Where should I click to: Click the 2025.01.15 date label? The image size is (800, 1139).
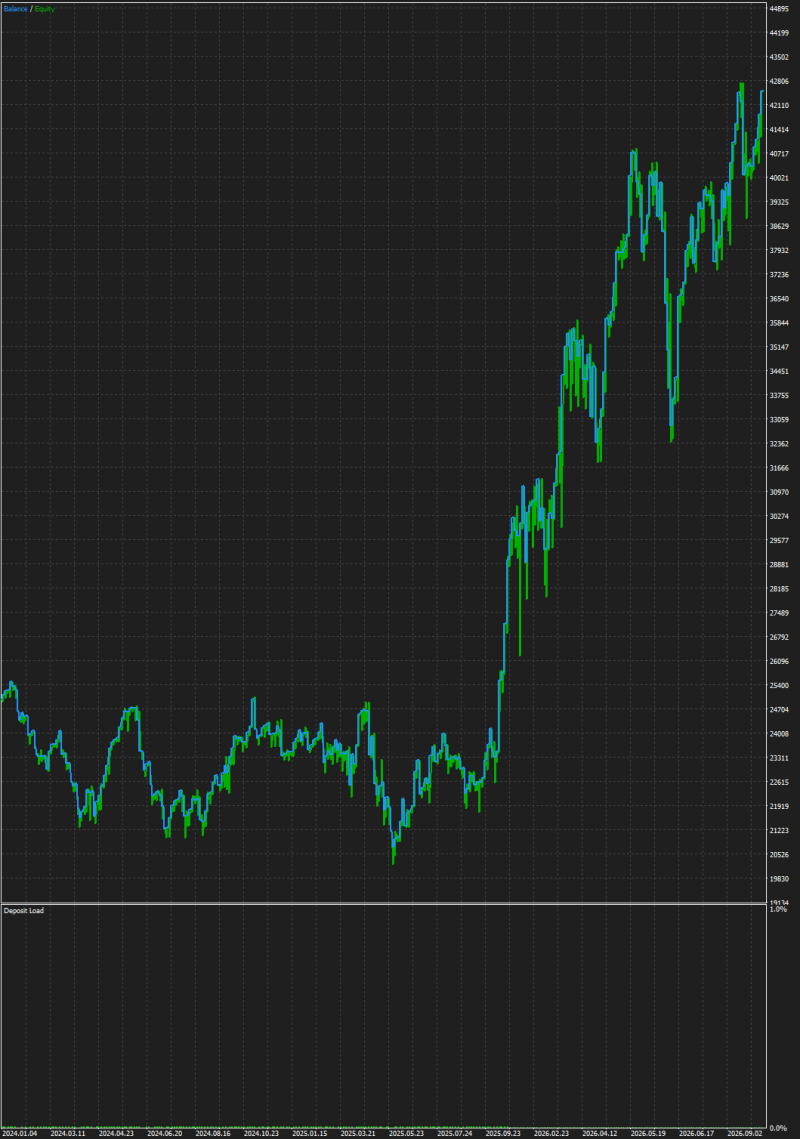[310, 1133]
